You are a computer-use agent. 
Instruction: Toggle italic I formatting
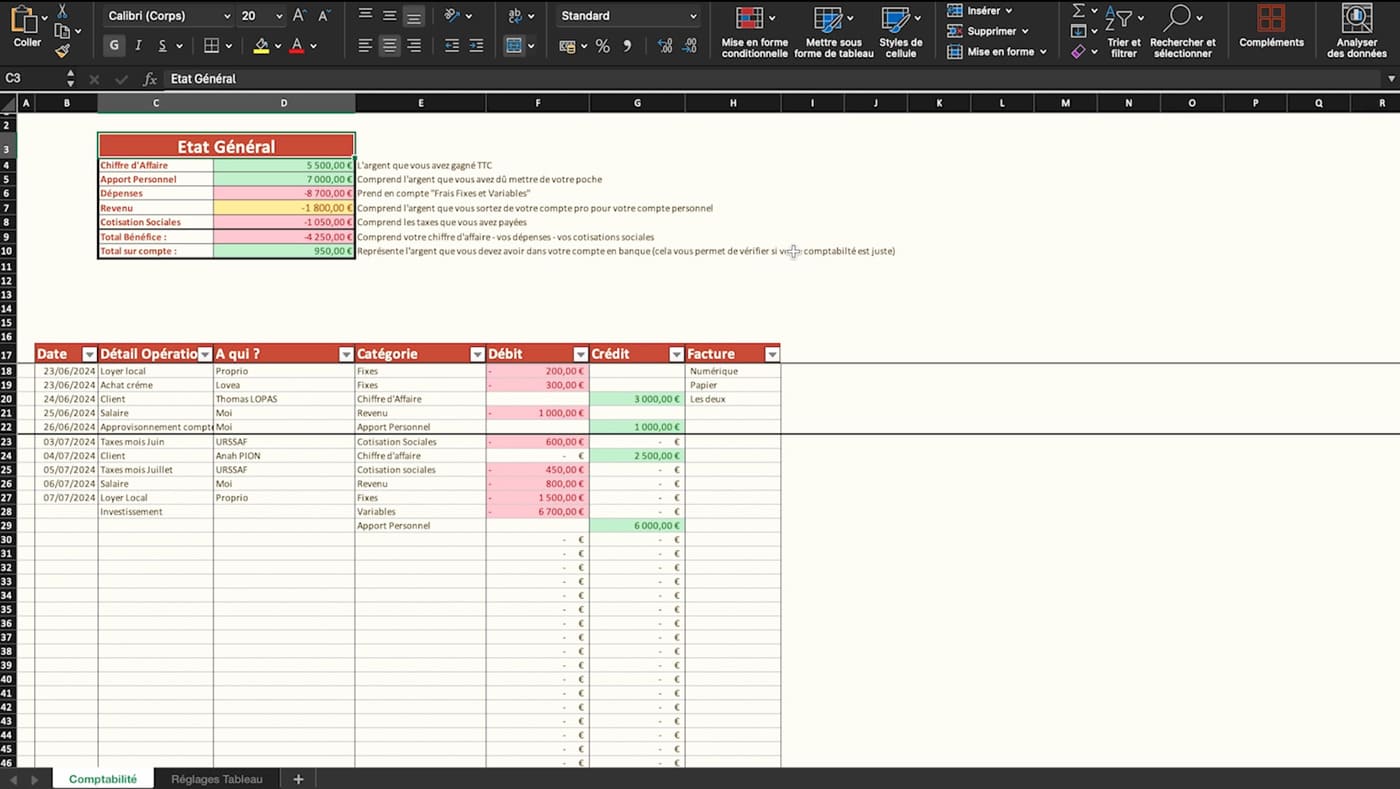coord(138,46)
